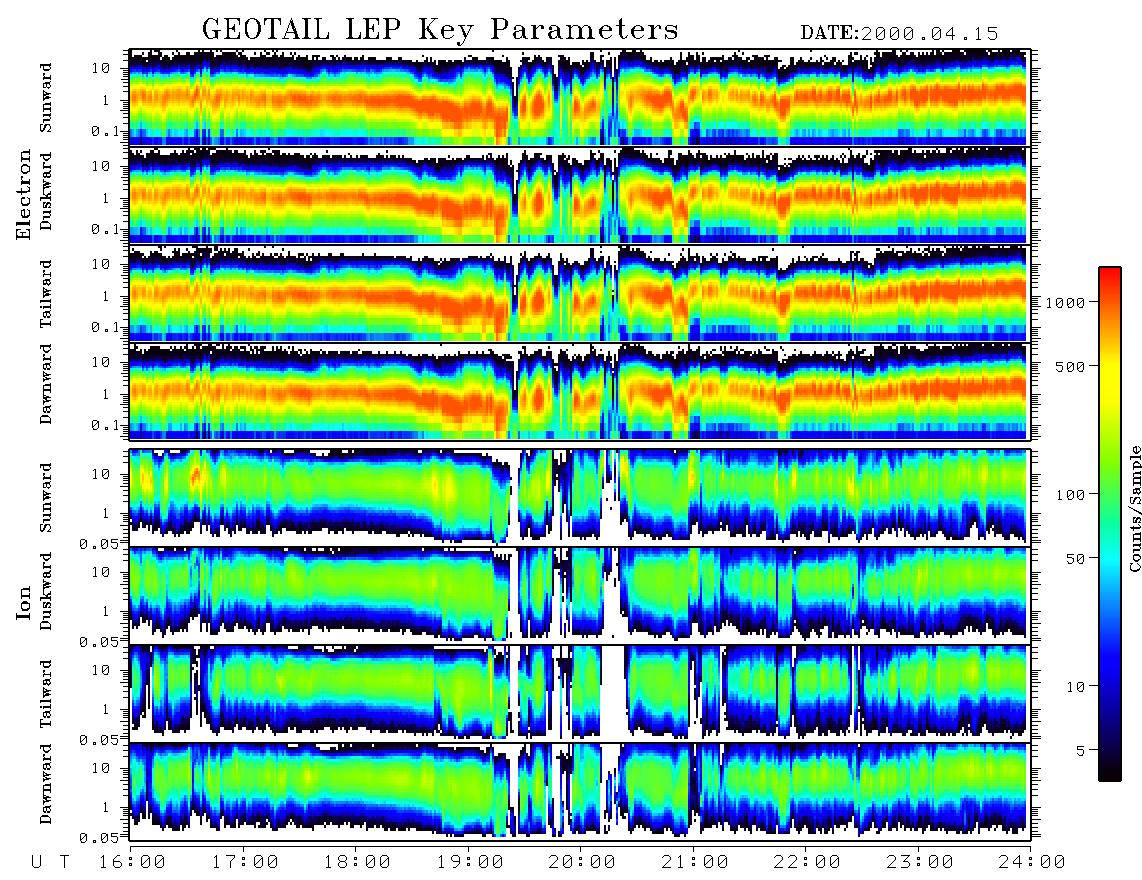Open the Ion Sunward spectrogram panel
This screenshot has height=880, width=1142.
point(578,497)
